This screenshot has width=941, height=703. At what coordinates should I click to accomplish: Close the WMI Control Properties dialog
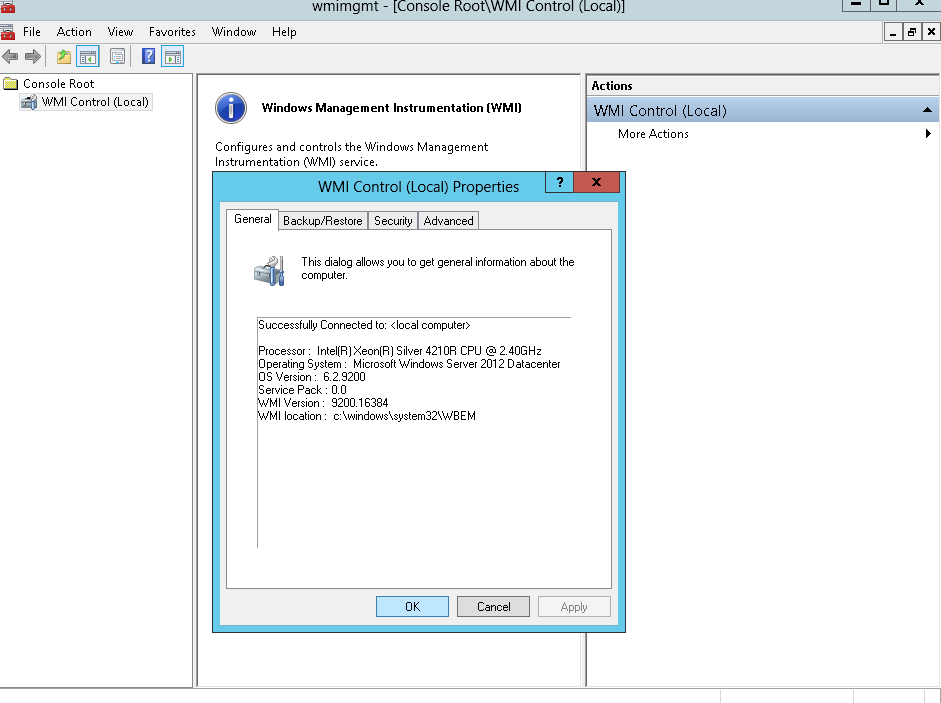(597, 183)
